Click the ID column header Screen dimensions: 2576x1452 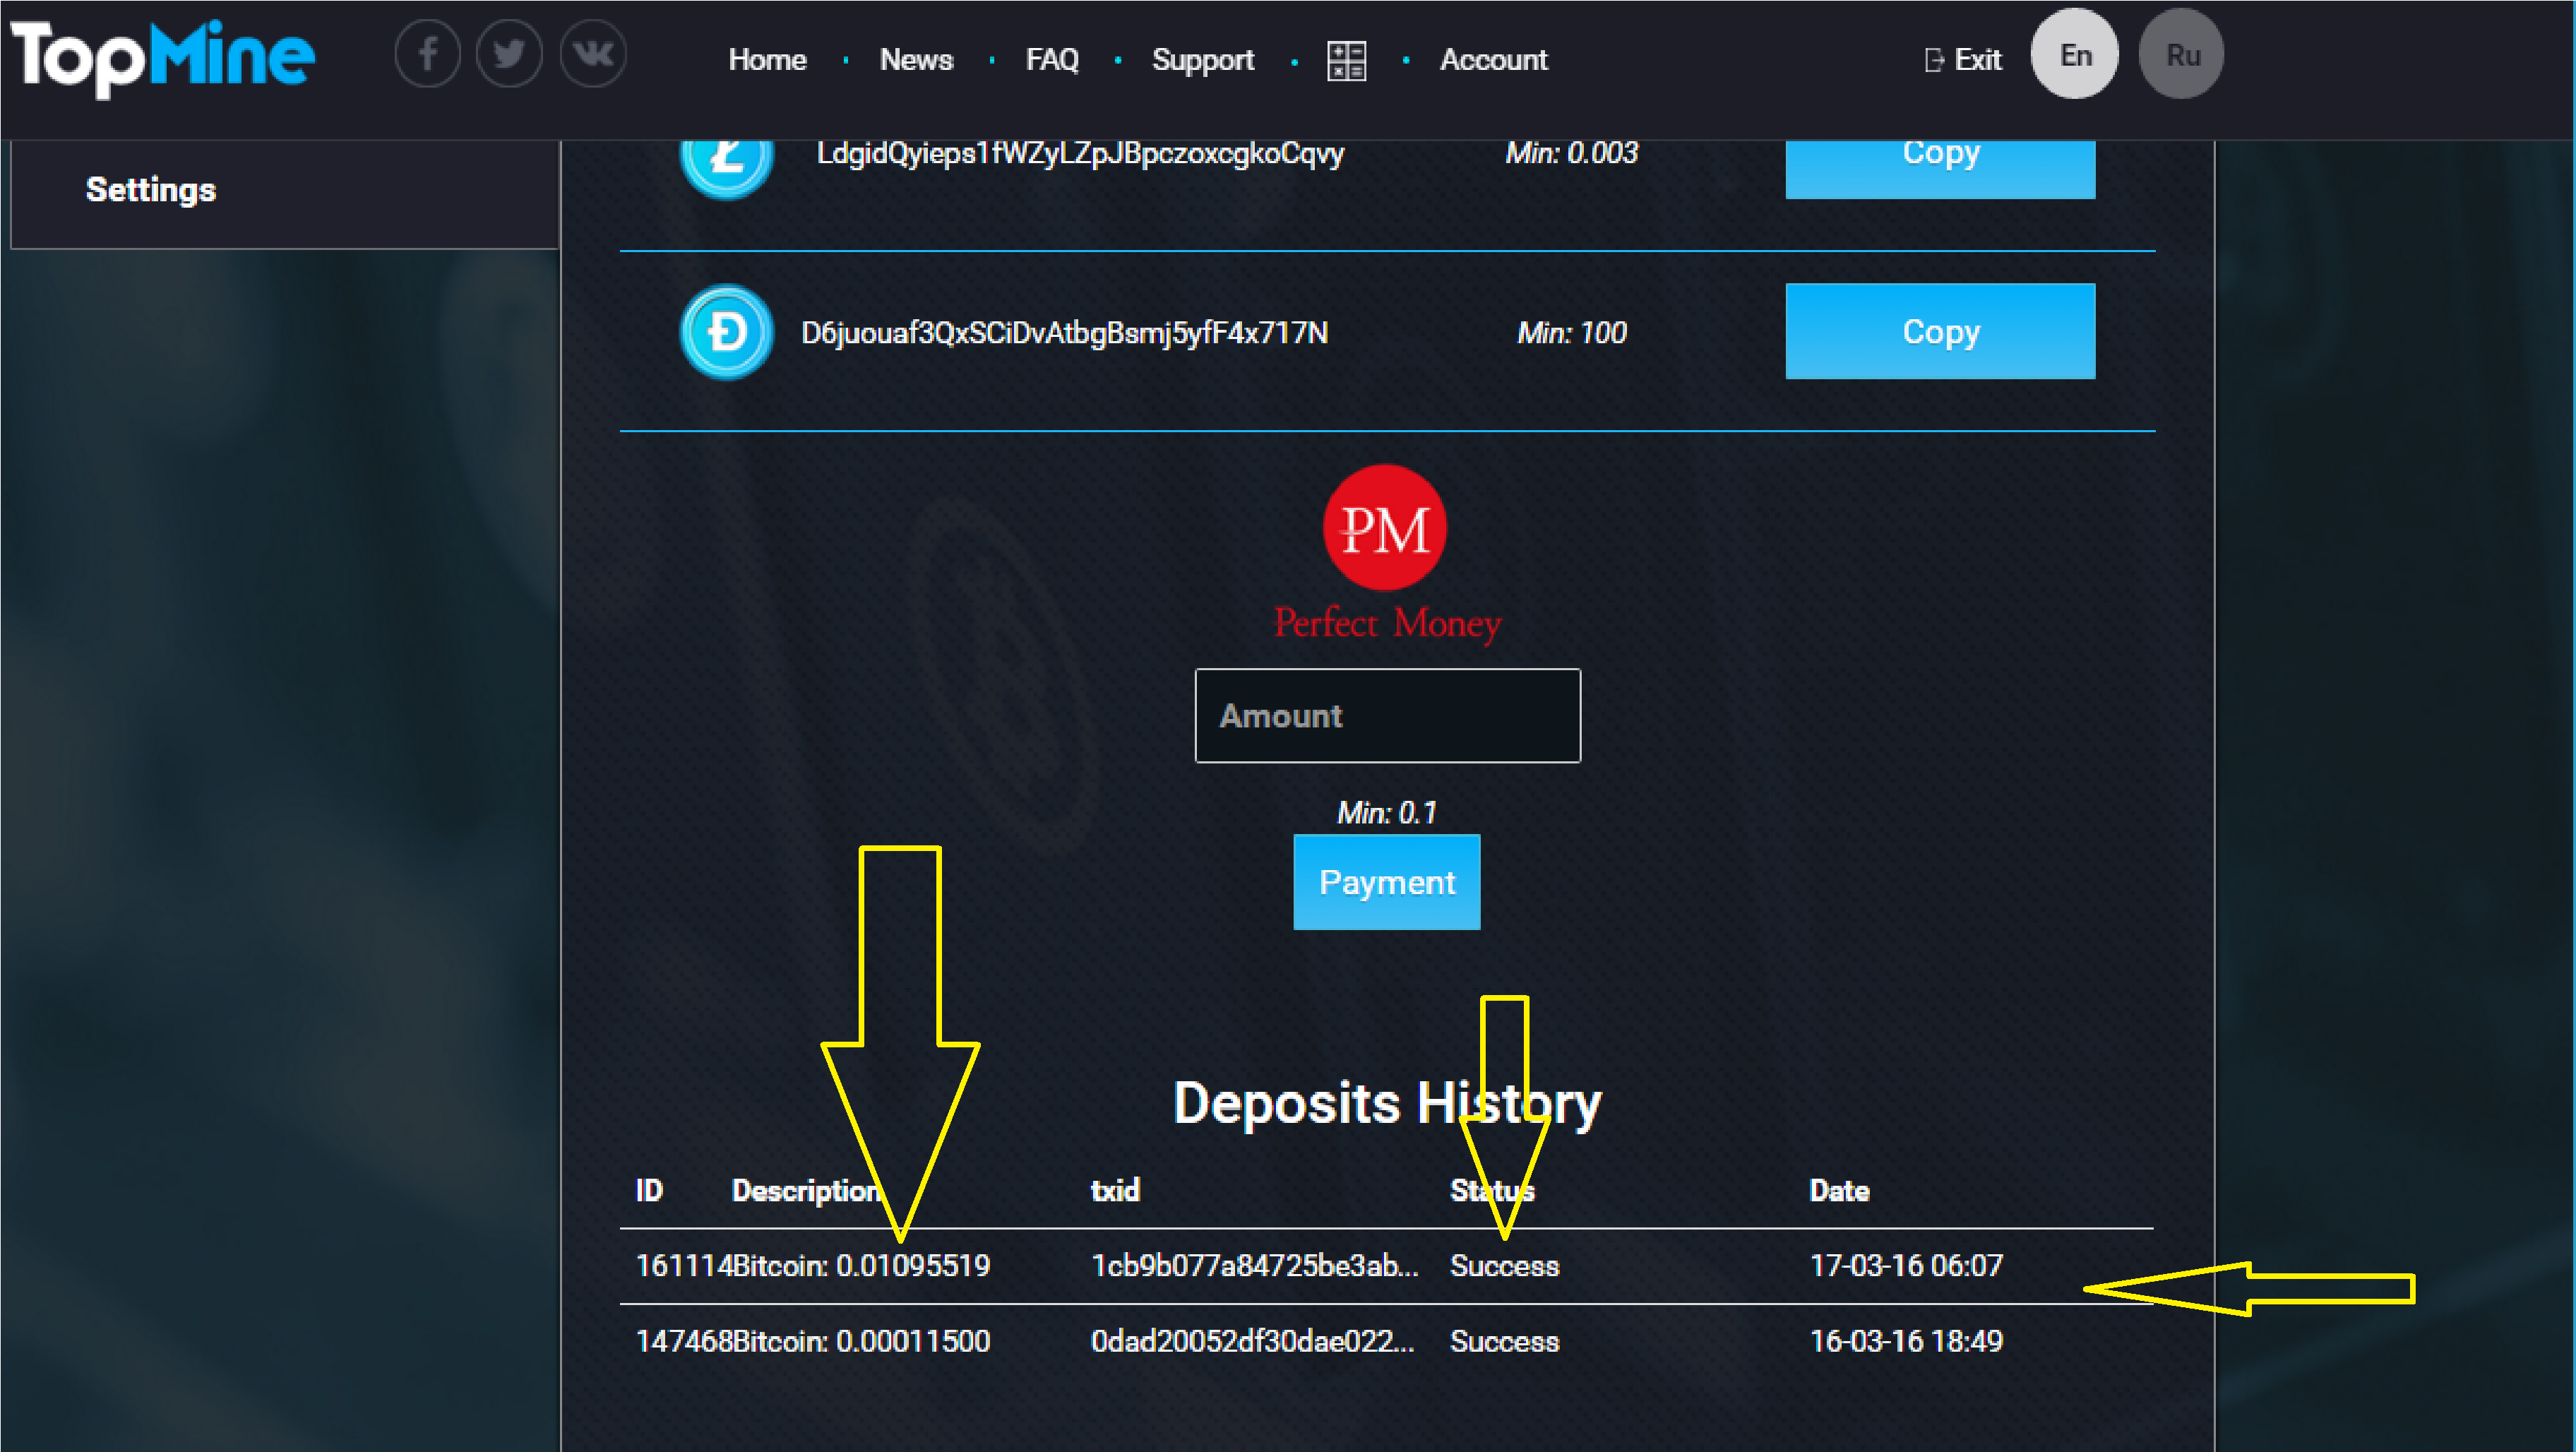[649, 1190]
